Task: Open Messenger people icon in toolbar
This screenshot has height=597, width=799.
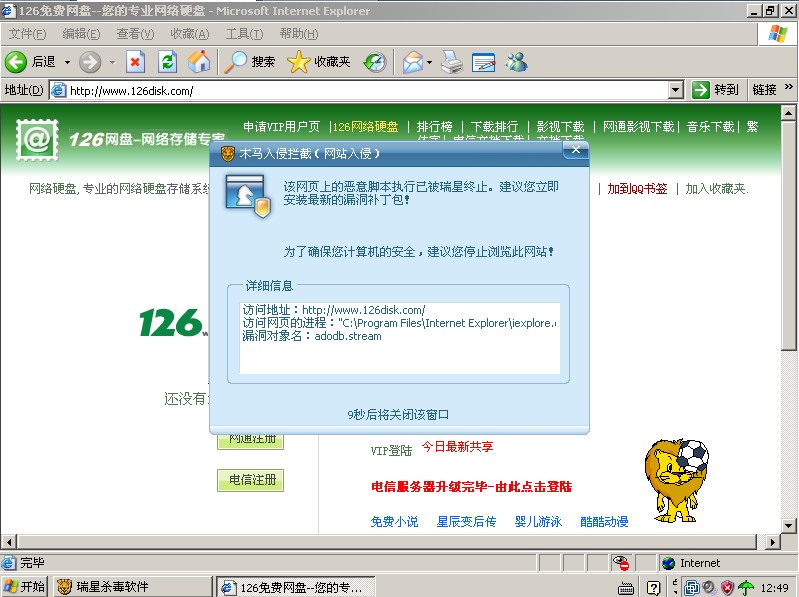Action: 516,62
